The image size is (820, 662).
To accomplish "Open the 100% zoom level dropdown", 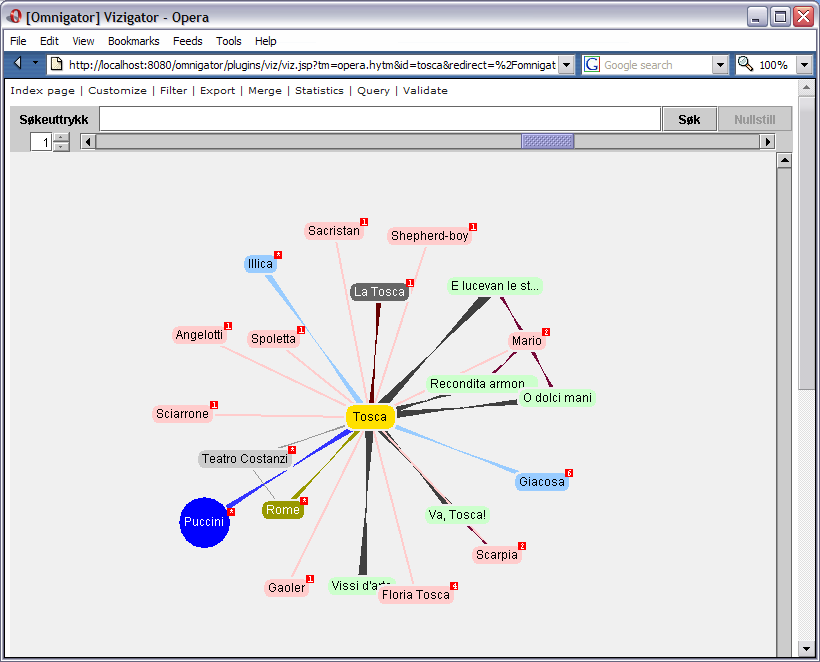I will [x=805, y=65].
